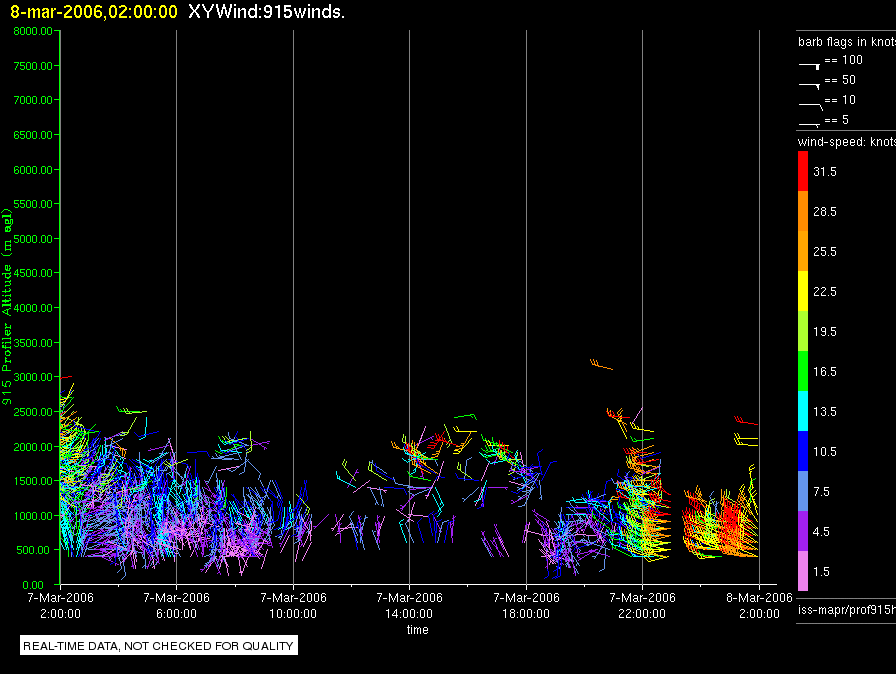Click the 8000.00 altitude axis tick label

click(x=33, y=31)
